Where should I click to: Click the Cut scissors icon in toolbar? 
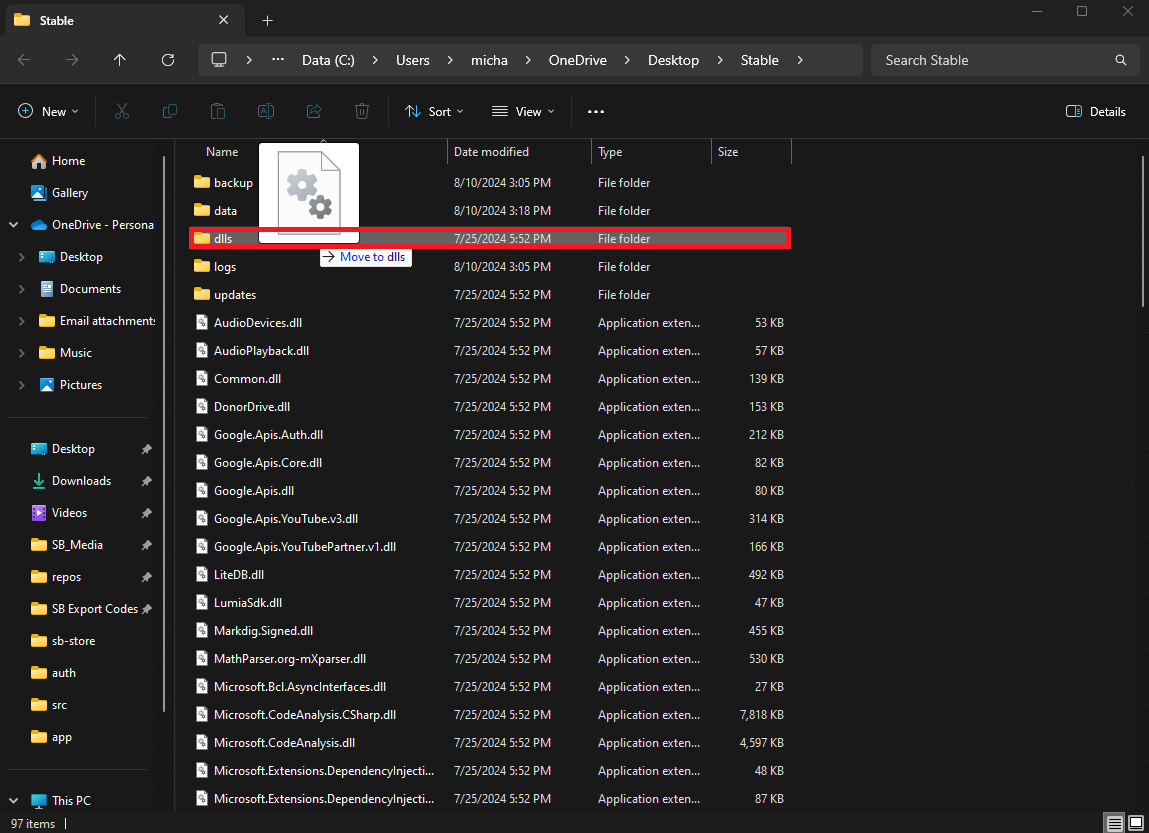point(122,112)
